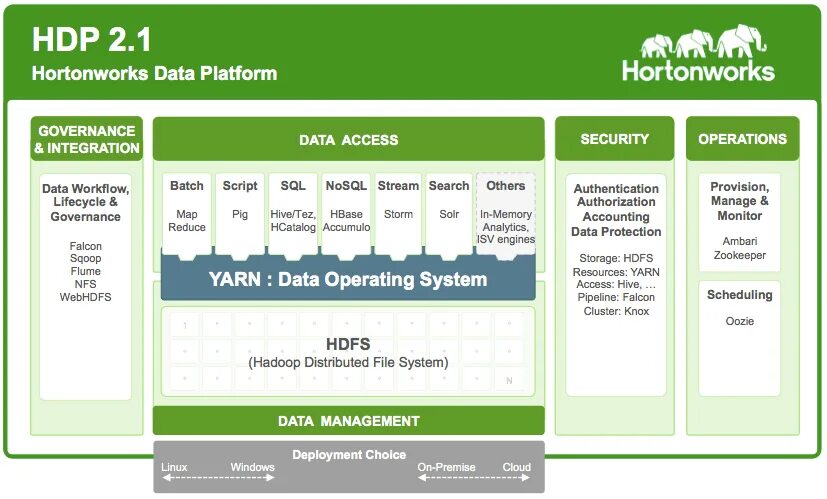Image resolution: width=827 pixels, height=499 pixels.
Task: Click Hadoop Distributed File System caption
Action: [348, 362]
